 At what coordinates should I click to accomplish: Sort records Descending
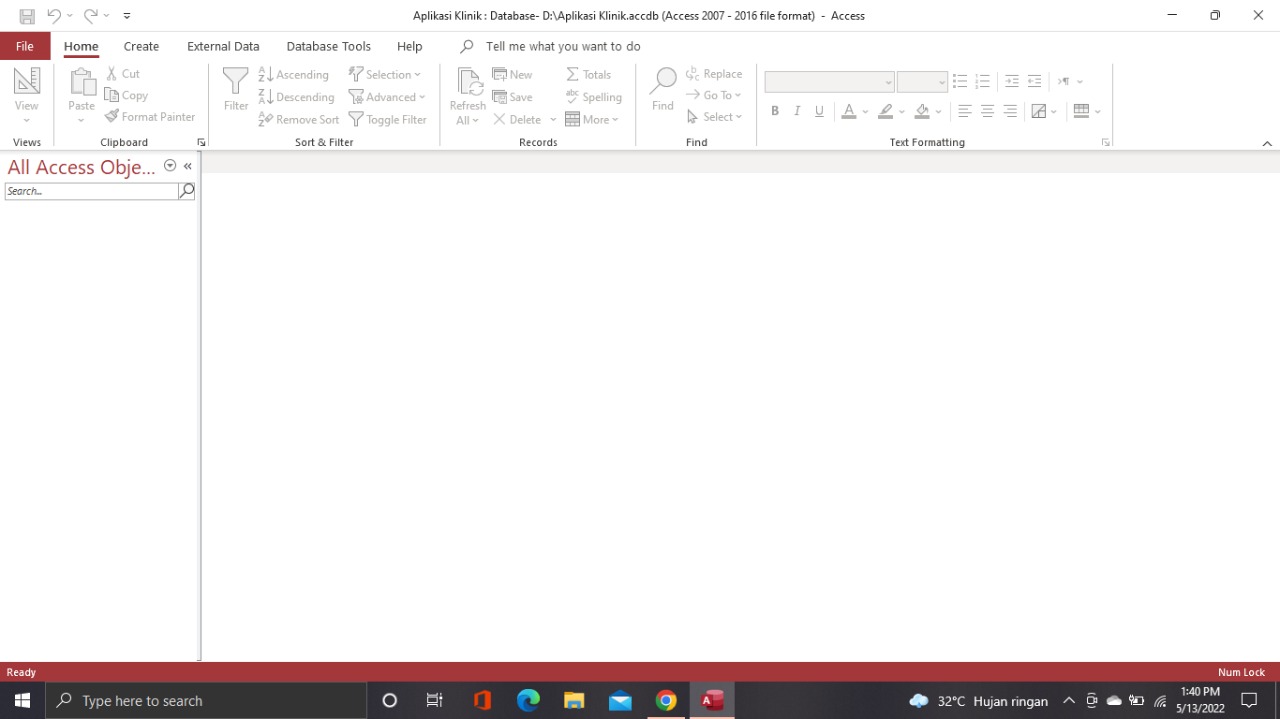click(296, 97)
